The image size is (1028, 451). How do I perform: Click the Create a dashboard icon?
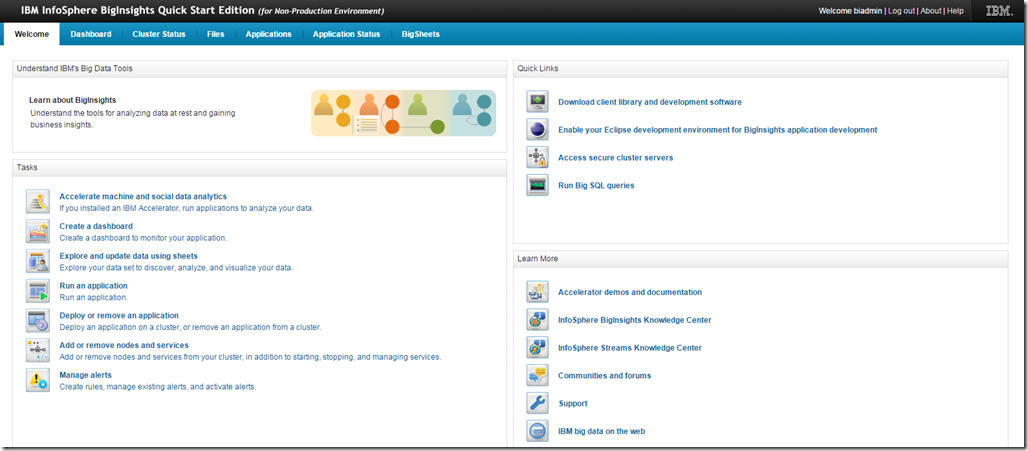coord(38,231)
